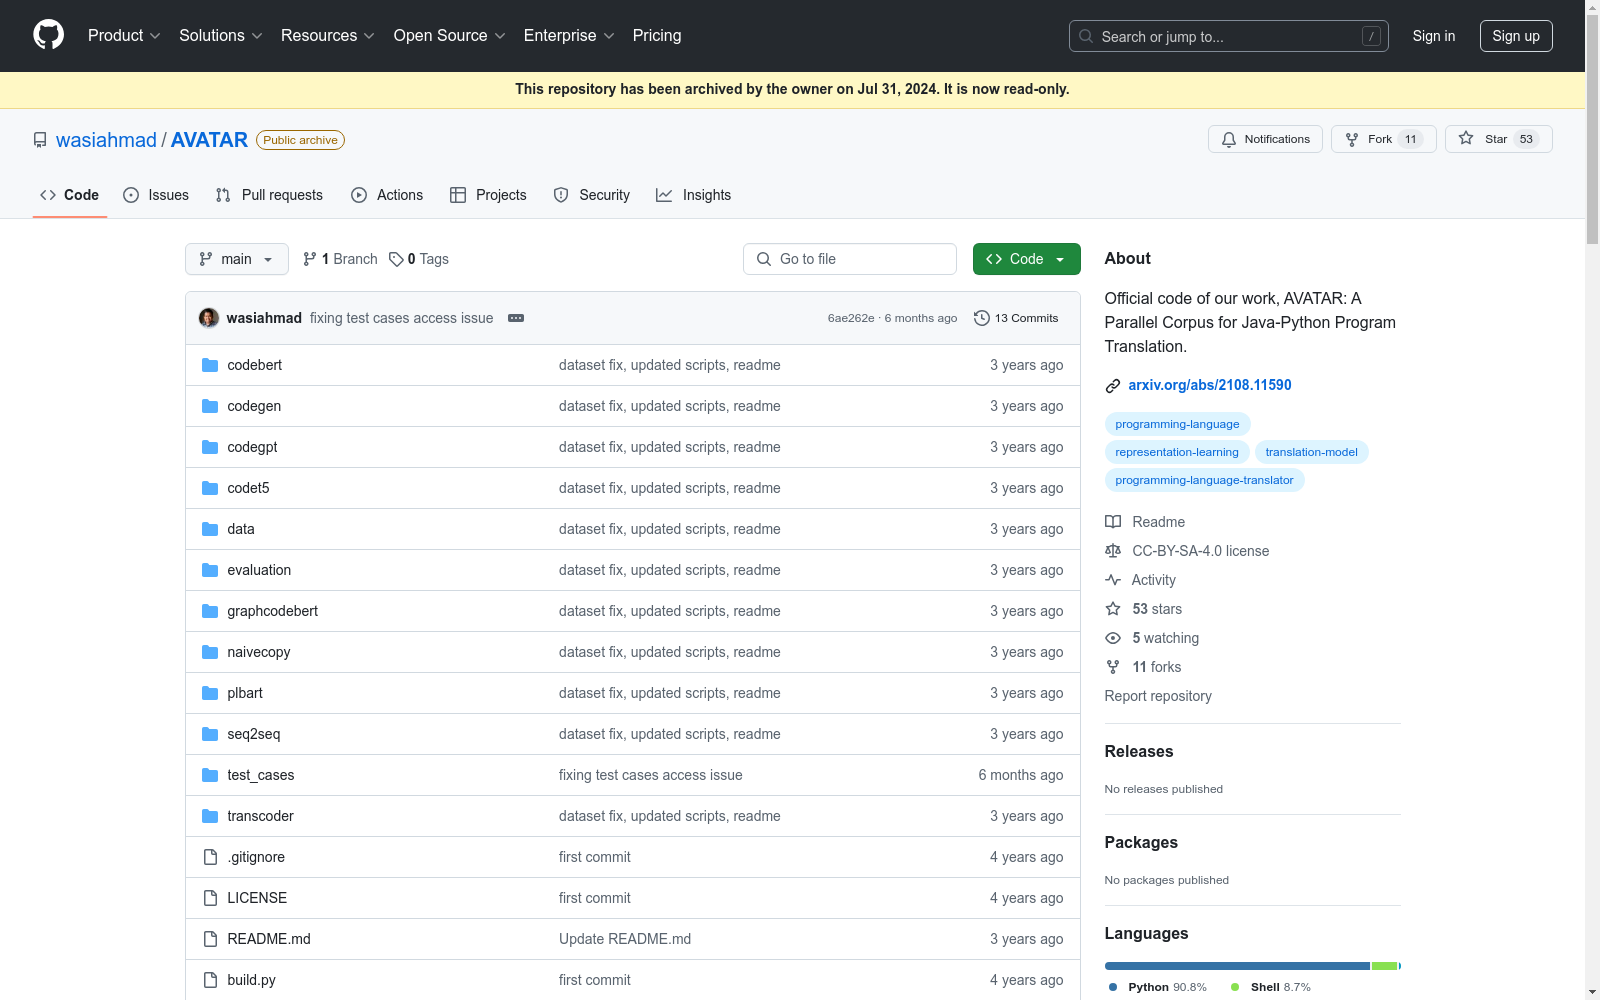Image resolution: width=1600 pixels, height=1000 pixels.
Task: Click the plbart folder icon
Action: click(x=210, y=693)
